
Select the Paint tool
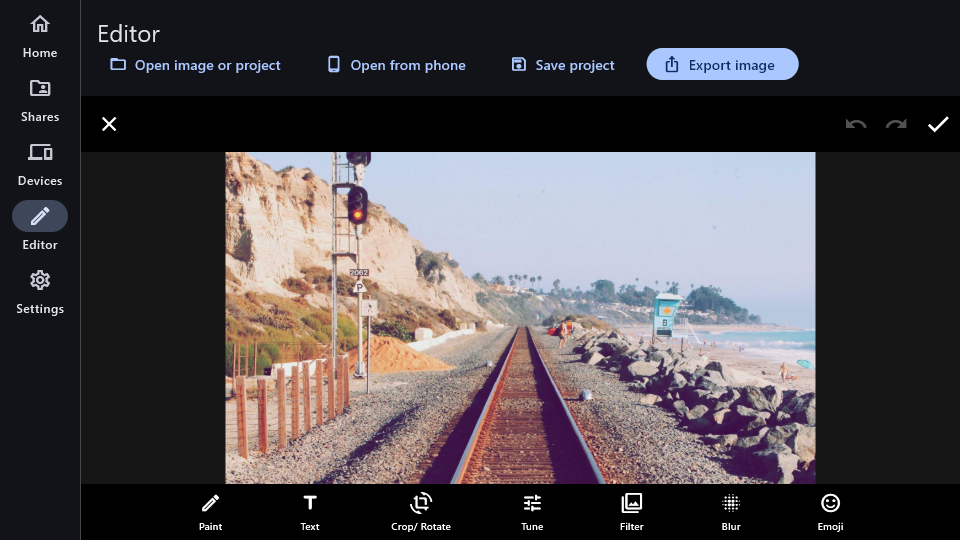click(211, 512)
